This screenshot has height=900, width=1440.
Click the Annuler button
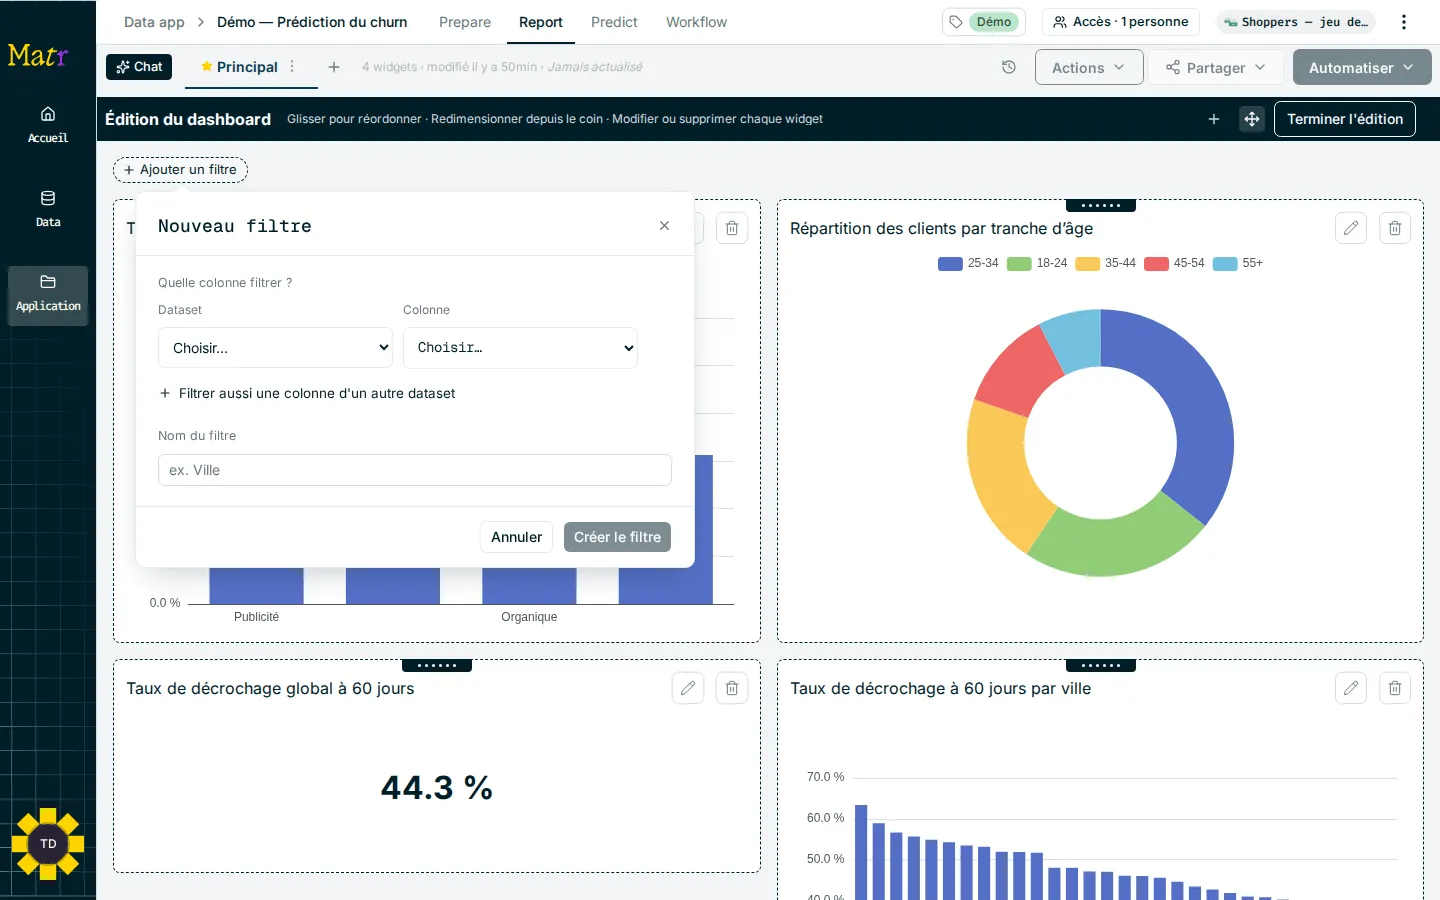(516, 537)
